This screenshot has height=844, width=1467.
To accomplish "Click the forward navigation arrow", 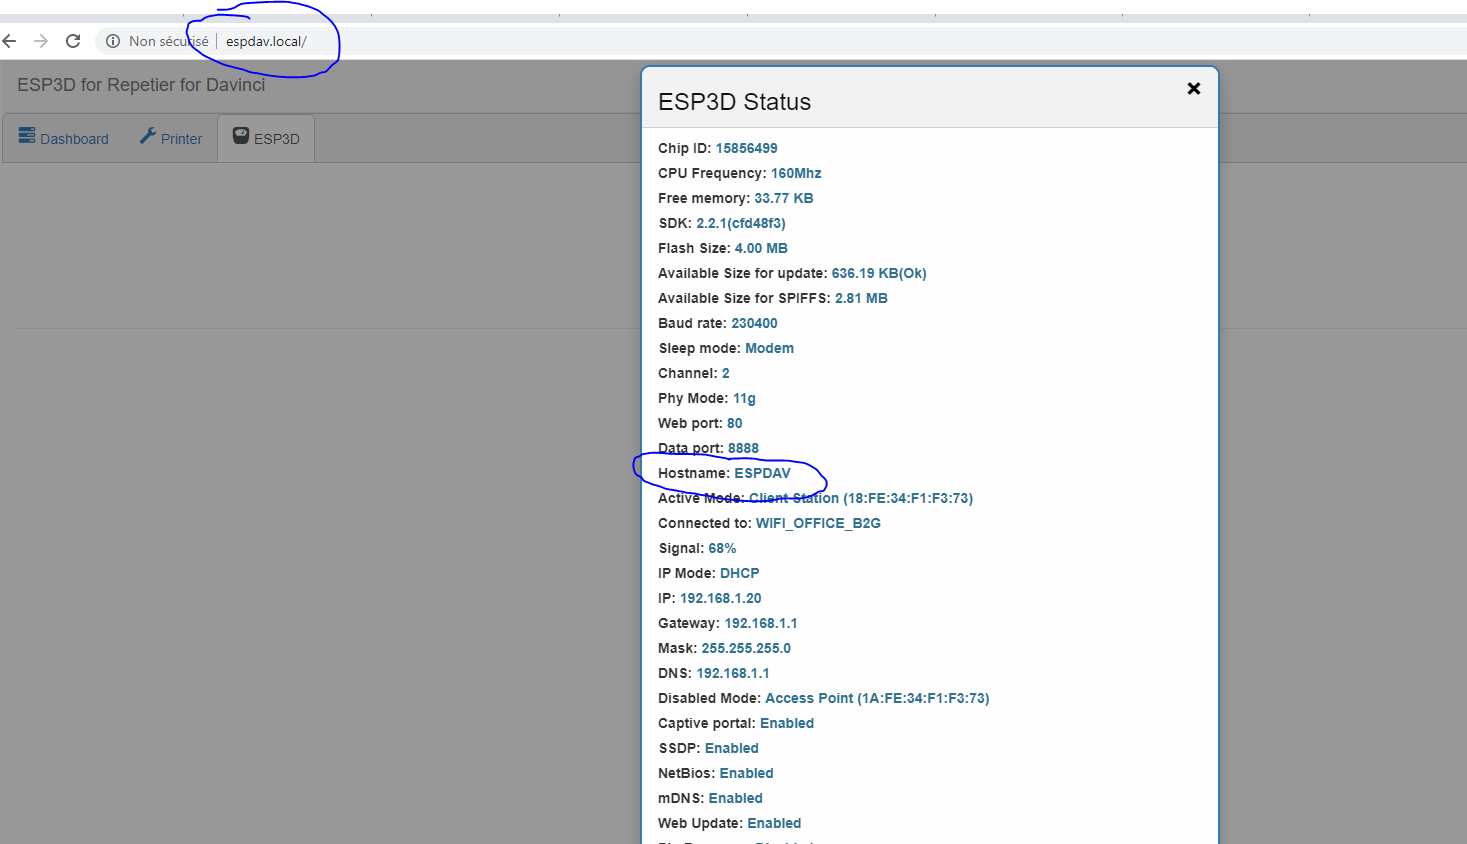I will point(39,41).
